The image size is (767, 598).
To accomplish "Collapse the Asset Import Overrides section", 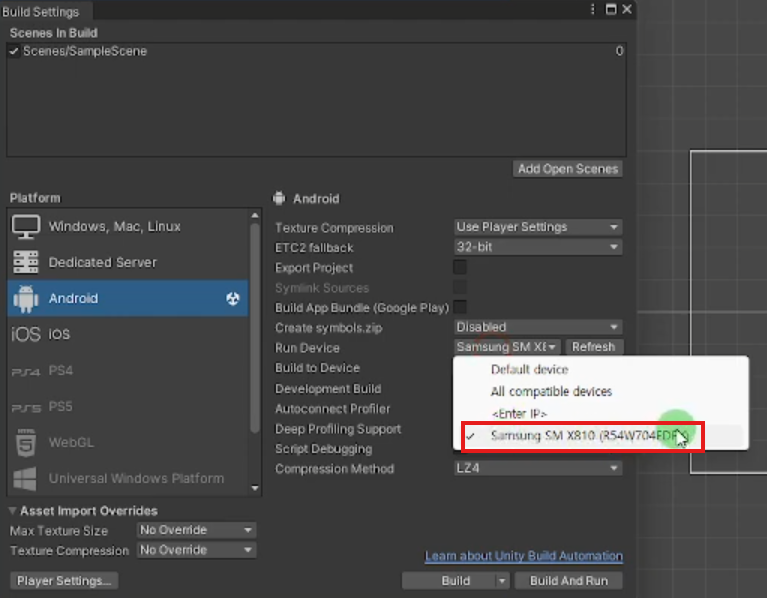I will point(12,511).
